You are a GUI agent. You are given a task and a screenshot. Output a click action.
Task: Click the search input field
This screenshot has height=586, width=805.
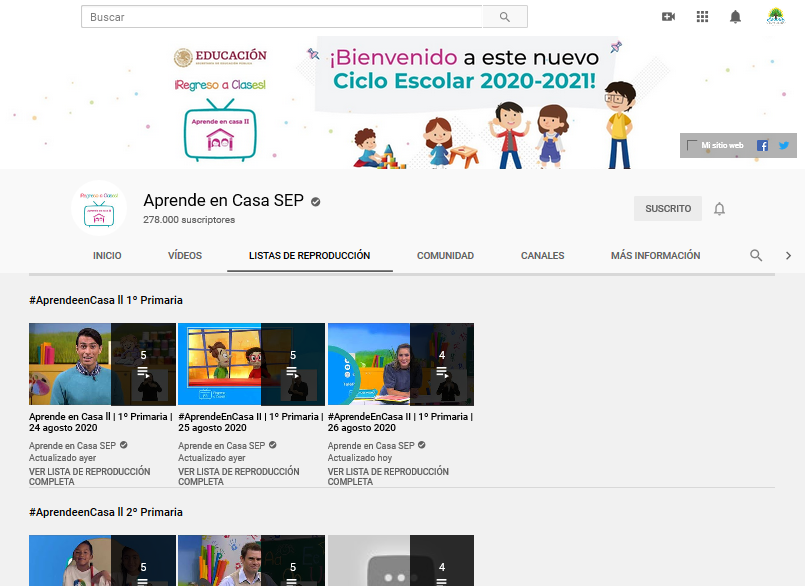pyautogui.click(x=282, y=17)
